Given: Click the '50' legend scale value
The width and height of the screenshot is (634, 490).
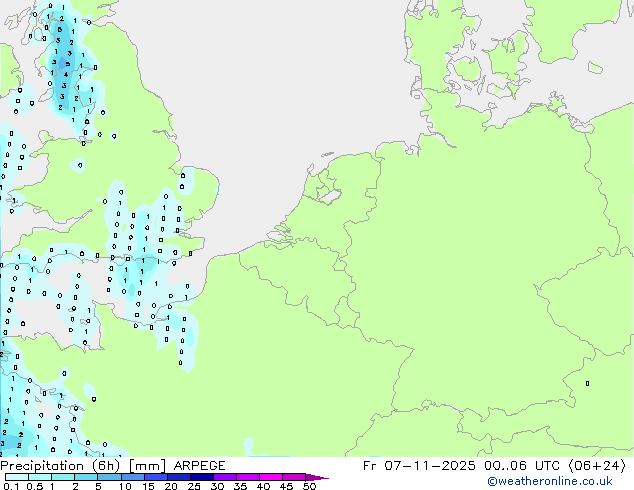Looking at the screenshot, I should [x=309, y=486].
